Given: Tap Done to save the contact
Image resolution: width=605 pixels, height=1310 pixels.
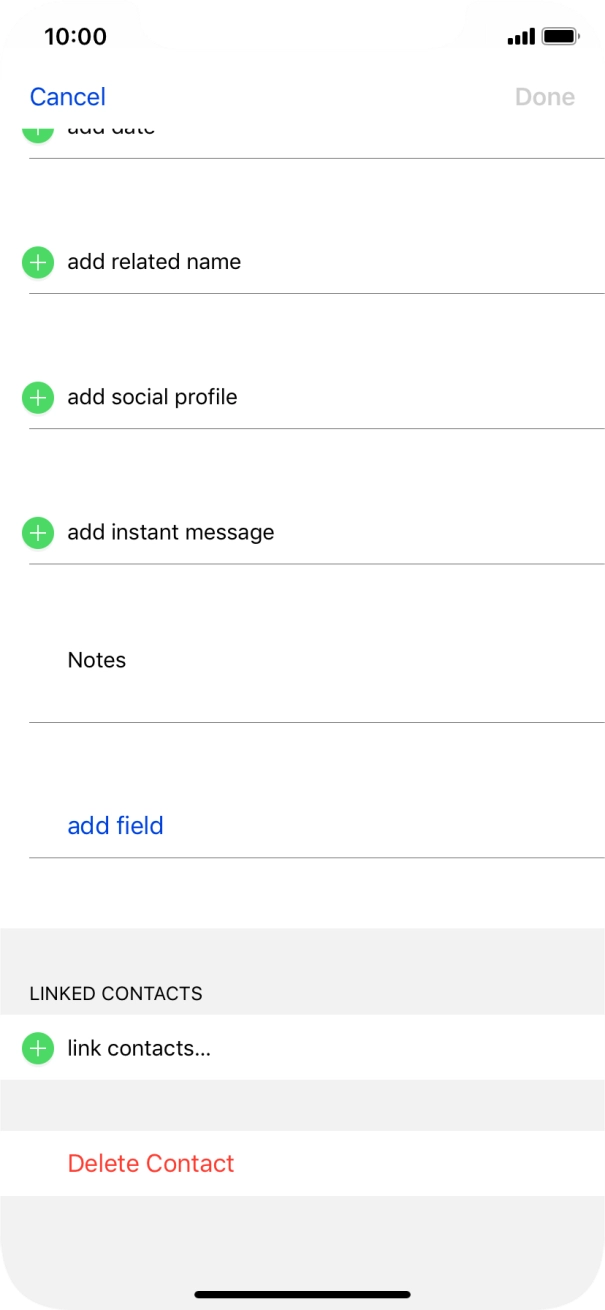Looking at the screenshot, I should (544, 96).
